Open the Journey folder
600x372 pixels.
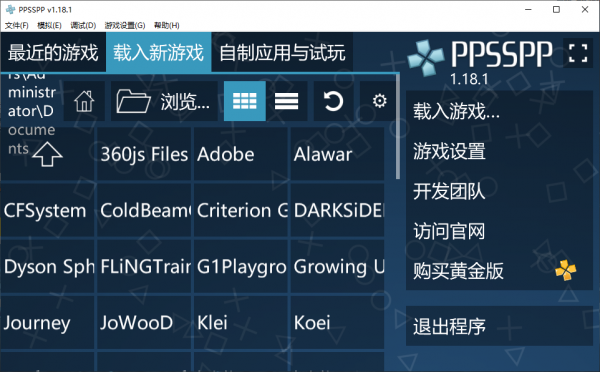[x=47, y=323]
